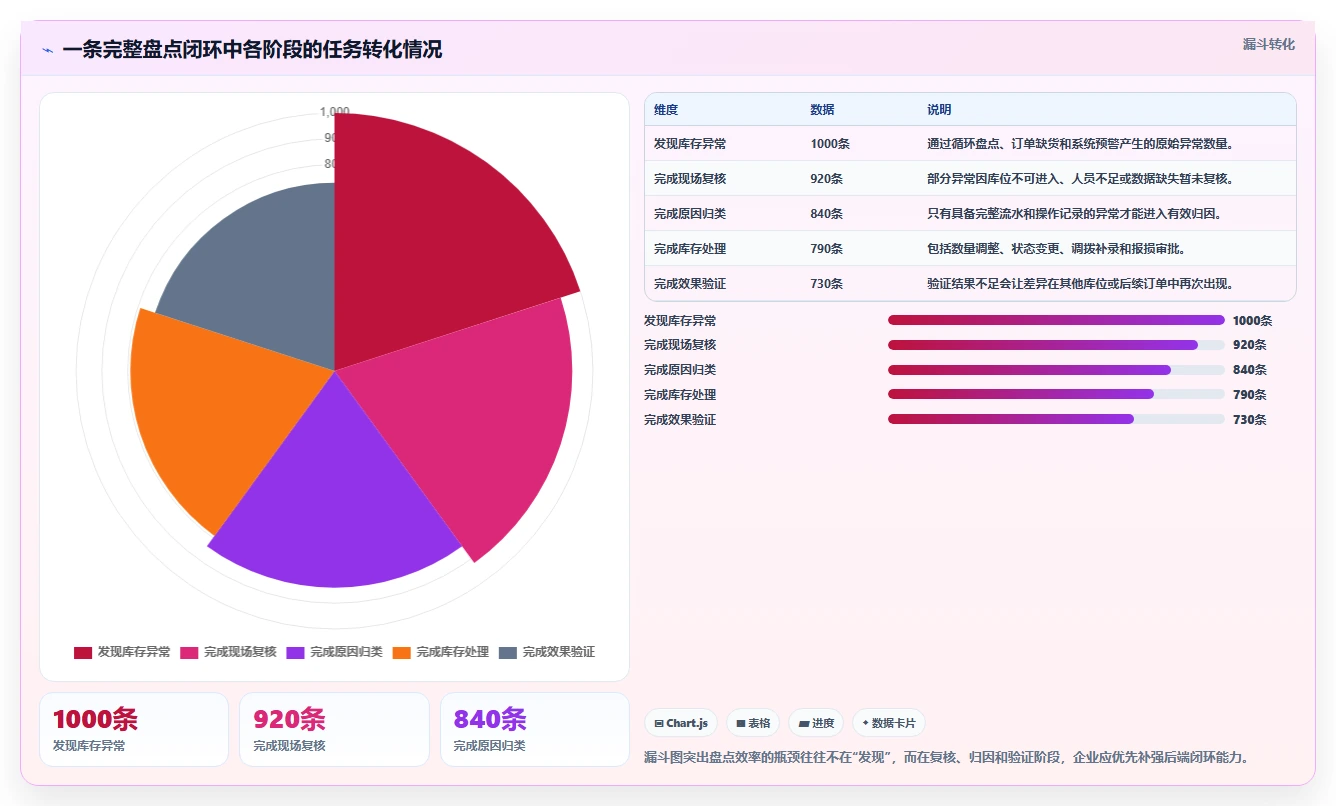Click the 完成效果验证 label beside the progress bars
This screenshot has height=806, width=1336.
coord(680,420)
